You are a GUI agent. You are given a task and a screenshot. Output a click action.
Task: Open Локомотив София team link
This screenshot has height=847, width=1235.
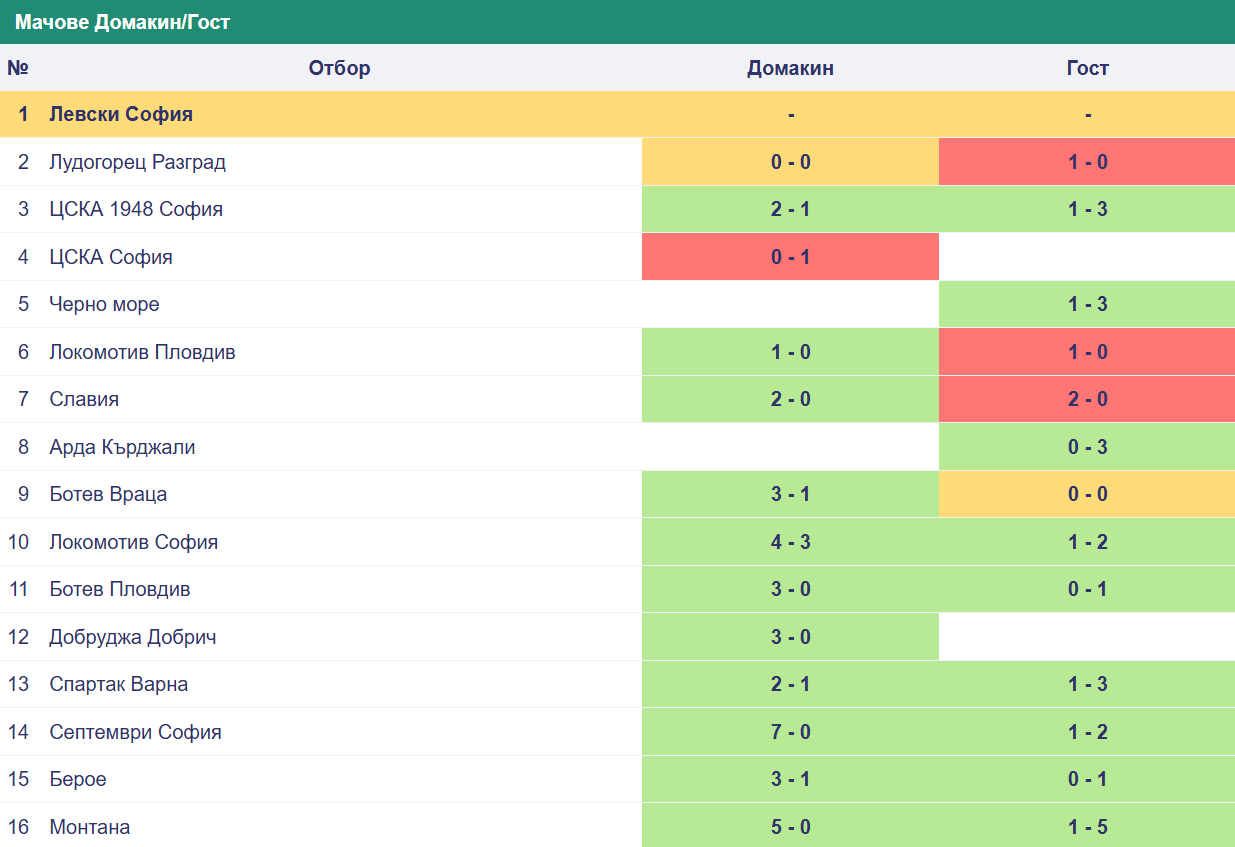click(133, 542)
